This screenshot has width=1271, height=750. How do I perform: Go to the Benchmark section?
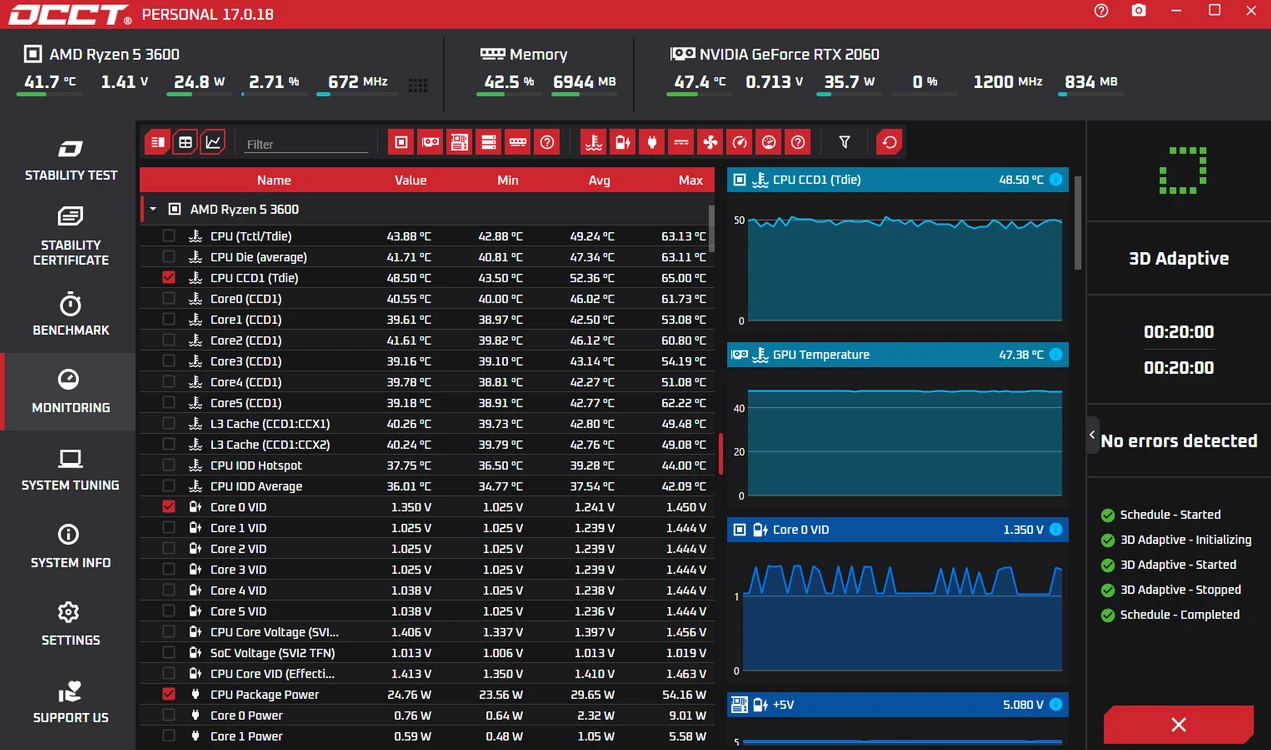click(70, 314)
